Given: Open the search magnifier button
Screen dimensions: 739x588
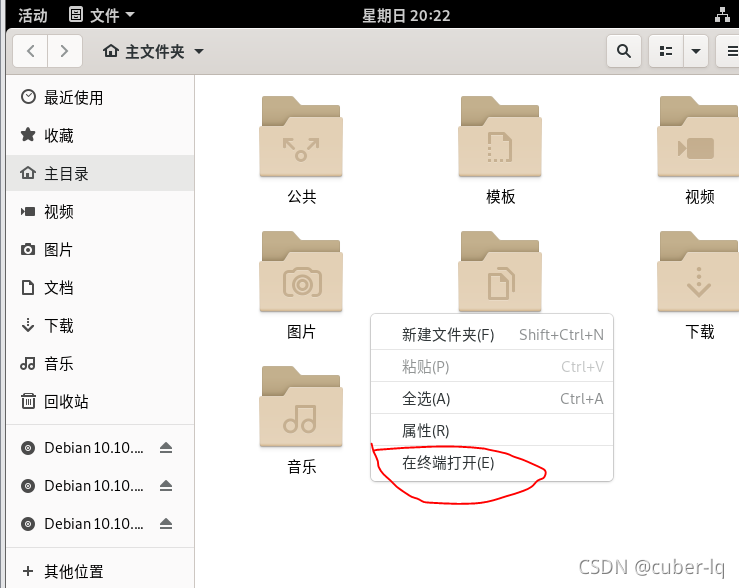Looking at the screenshot, I should [624, 51].
